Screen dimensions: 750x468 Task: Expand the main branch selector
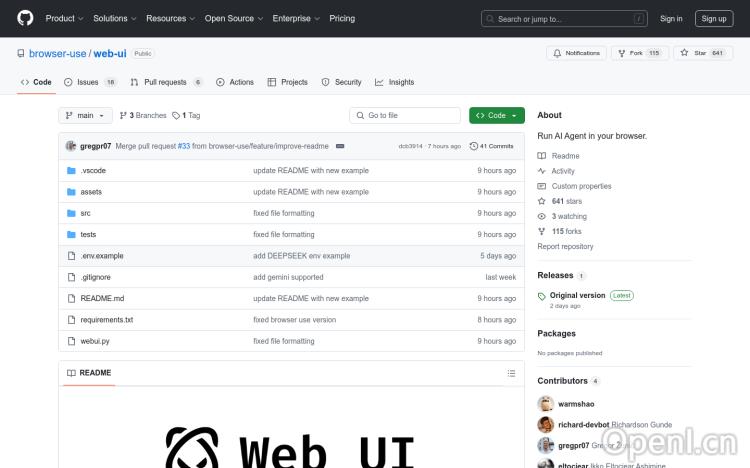[84, 115]
